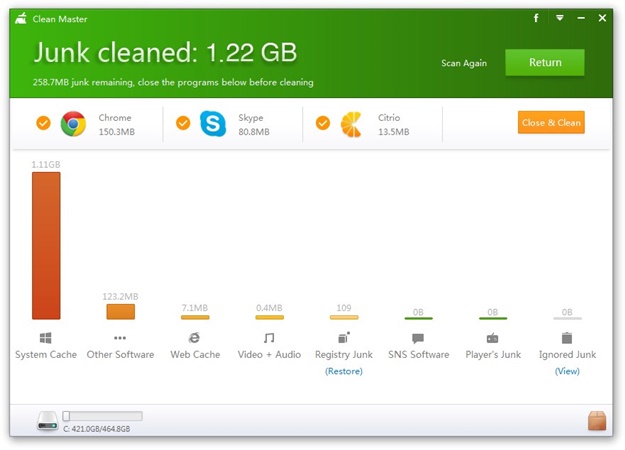This screenshot has height=450, width=625.
Task: Click the Clean Master broom logo icon
Action: (x=21, y=18)
